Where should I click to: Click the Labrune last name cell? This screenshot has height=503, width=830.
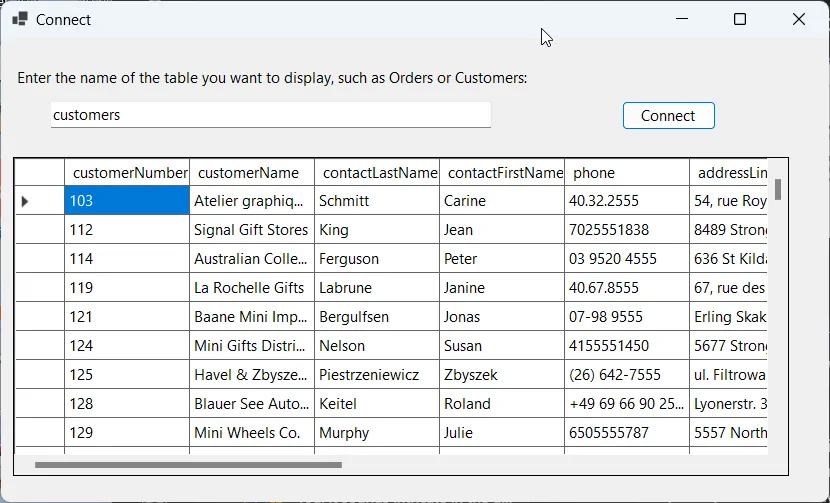click(x=376, y=288)
